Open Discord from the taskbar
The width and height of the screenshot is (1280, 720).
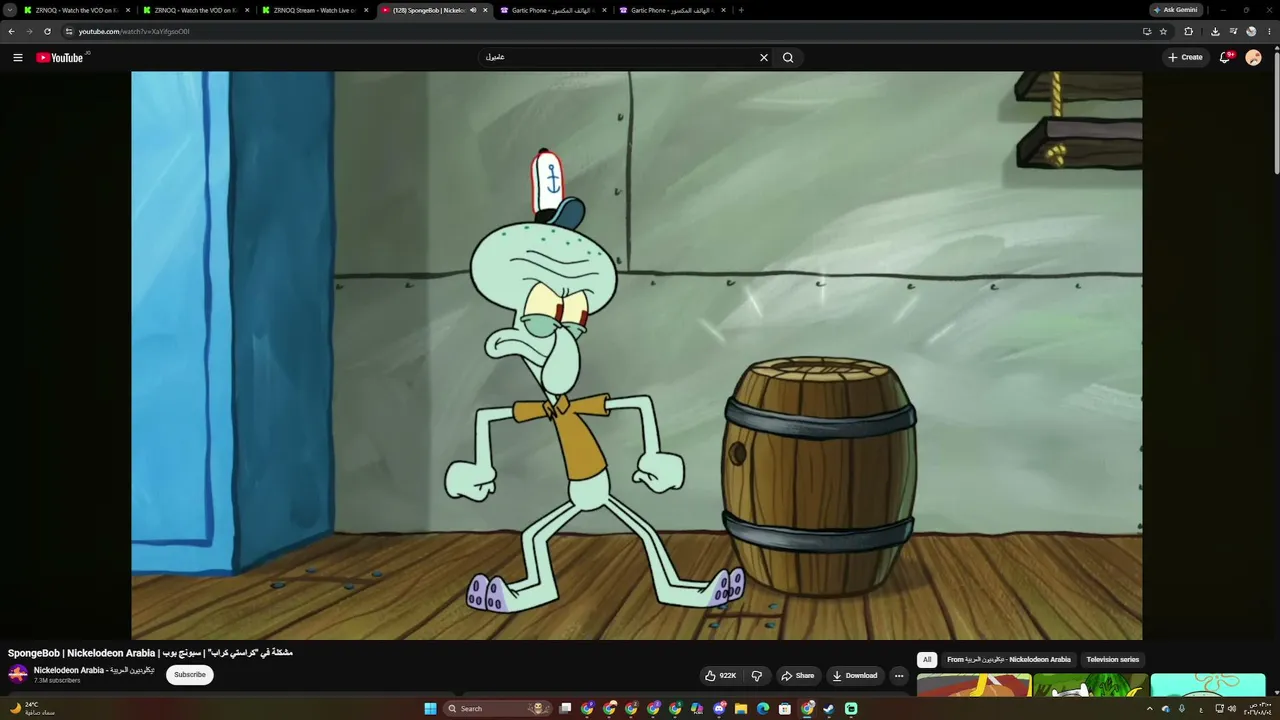coord(719,709)
